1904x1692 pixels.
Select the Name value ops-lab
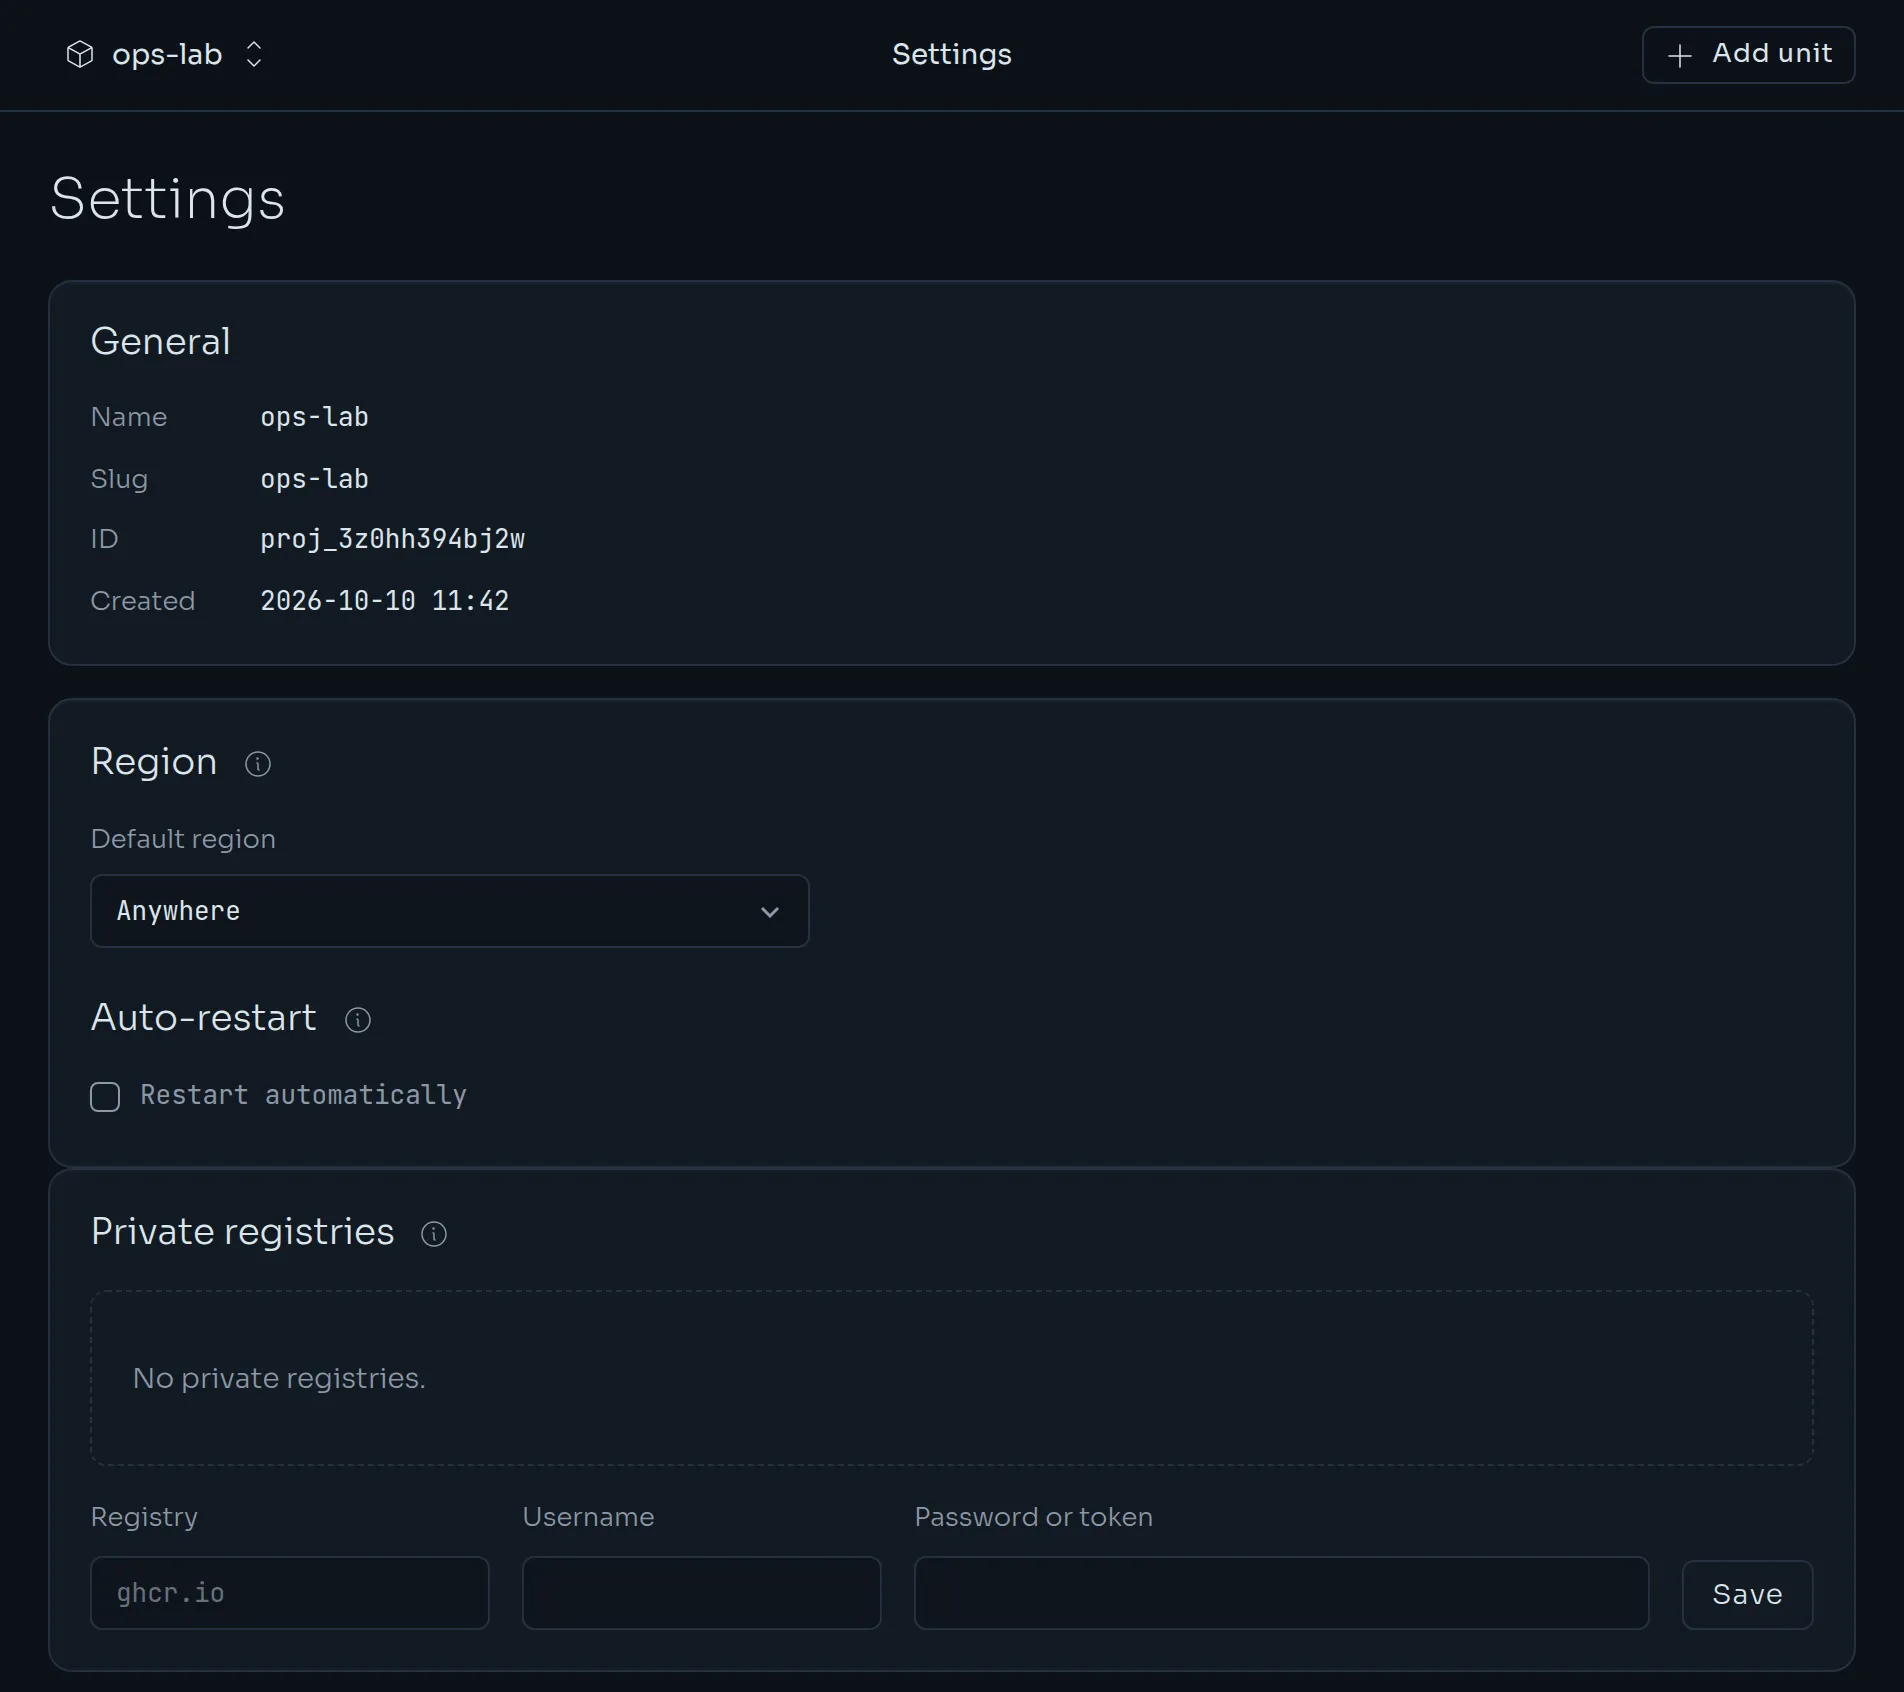pos(315,417)
